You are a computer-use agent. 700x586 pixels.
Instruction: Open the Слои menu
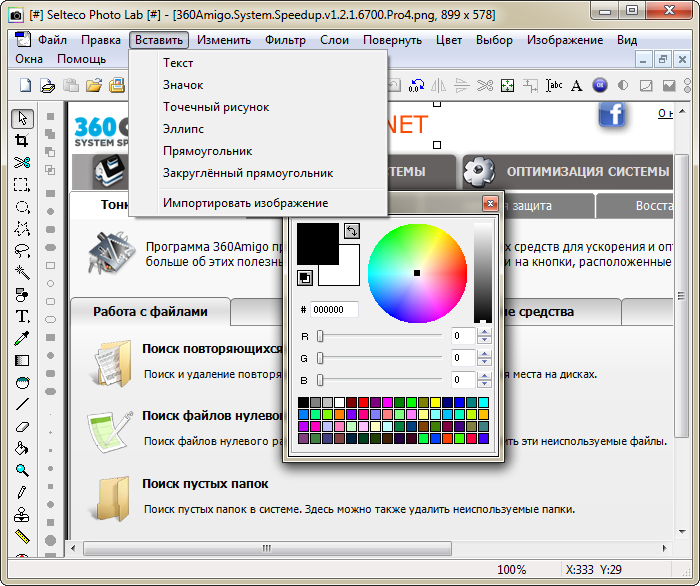coord(334,40)
